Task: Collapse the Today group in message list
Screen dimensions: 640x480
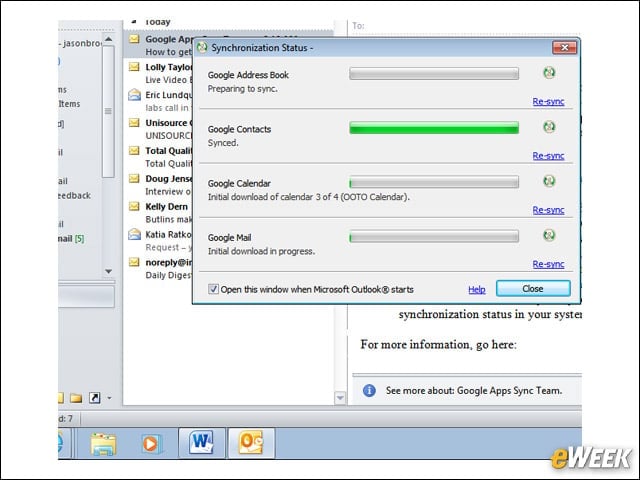Action: pos(134,21)
